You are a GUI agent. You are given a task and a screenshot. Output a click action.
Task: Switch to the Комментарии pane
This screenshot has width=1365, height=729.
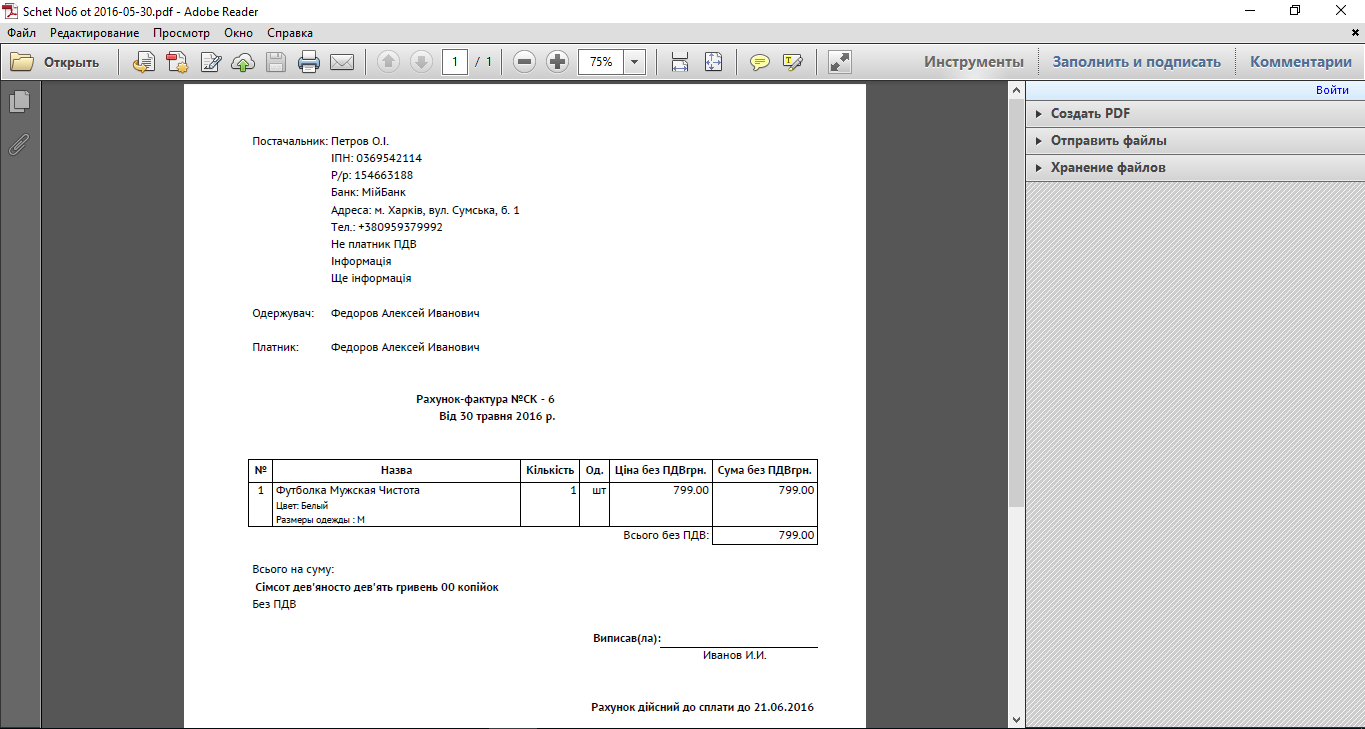(1300, 62)
